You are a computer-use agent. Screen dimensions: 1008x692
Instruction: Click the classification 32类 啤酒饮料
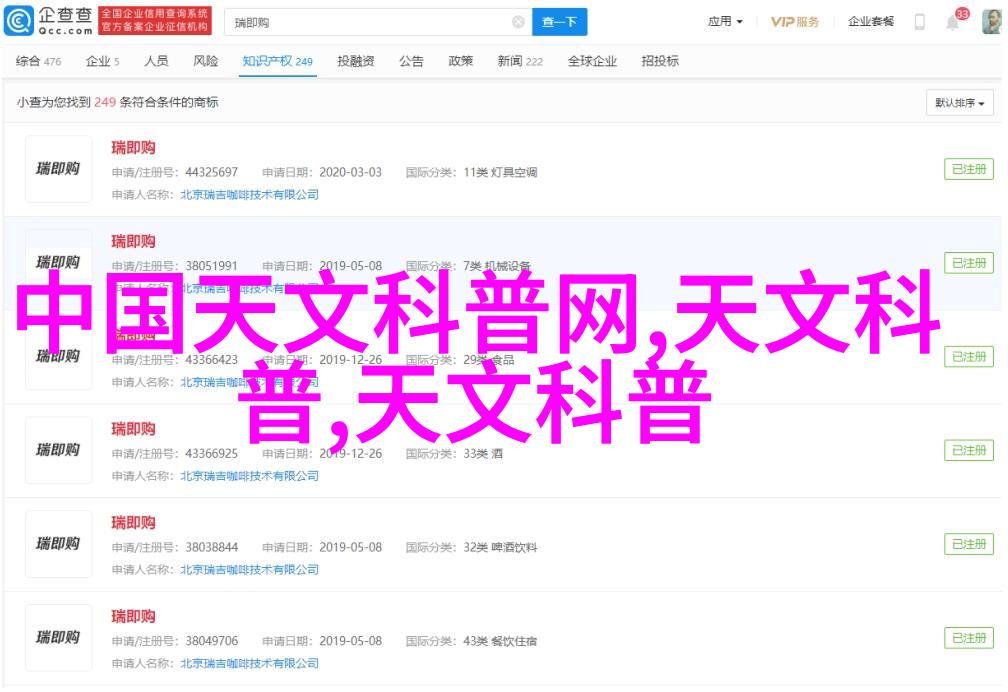coord(500,548)
